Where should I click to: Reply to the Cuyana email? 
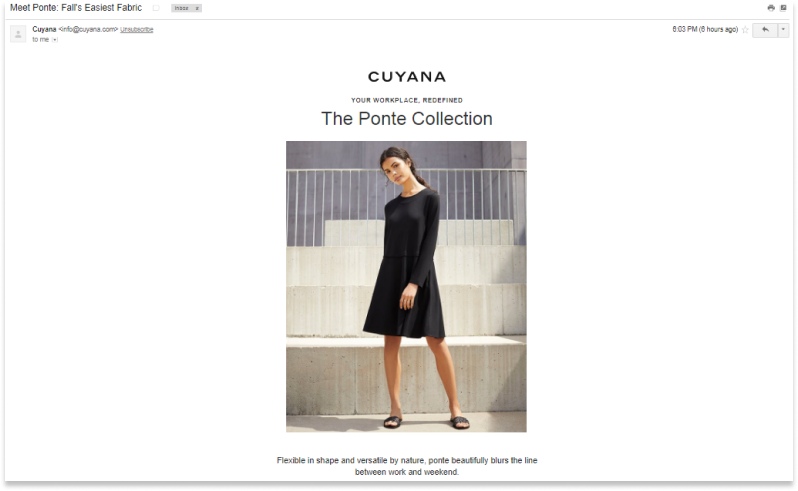tap(765, 30)
